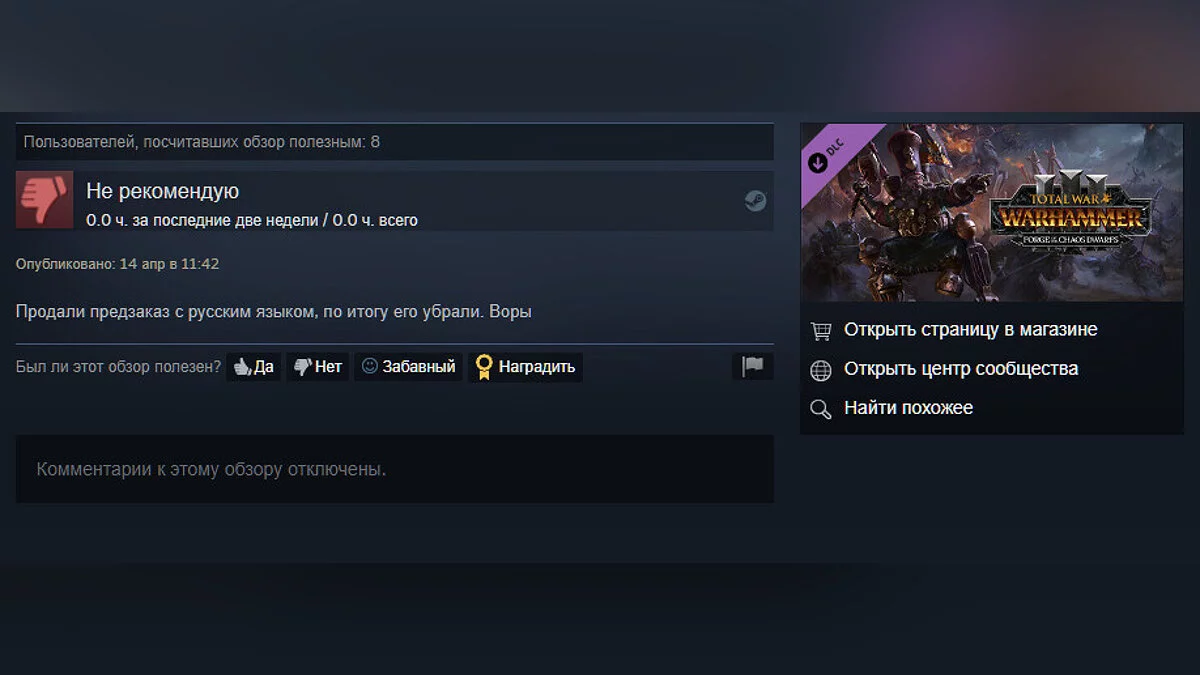Viewport: 1200px width, 675px height.
Task: Click the Опубликовано 14 апр date line
Action: [x=118, y=264]
